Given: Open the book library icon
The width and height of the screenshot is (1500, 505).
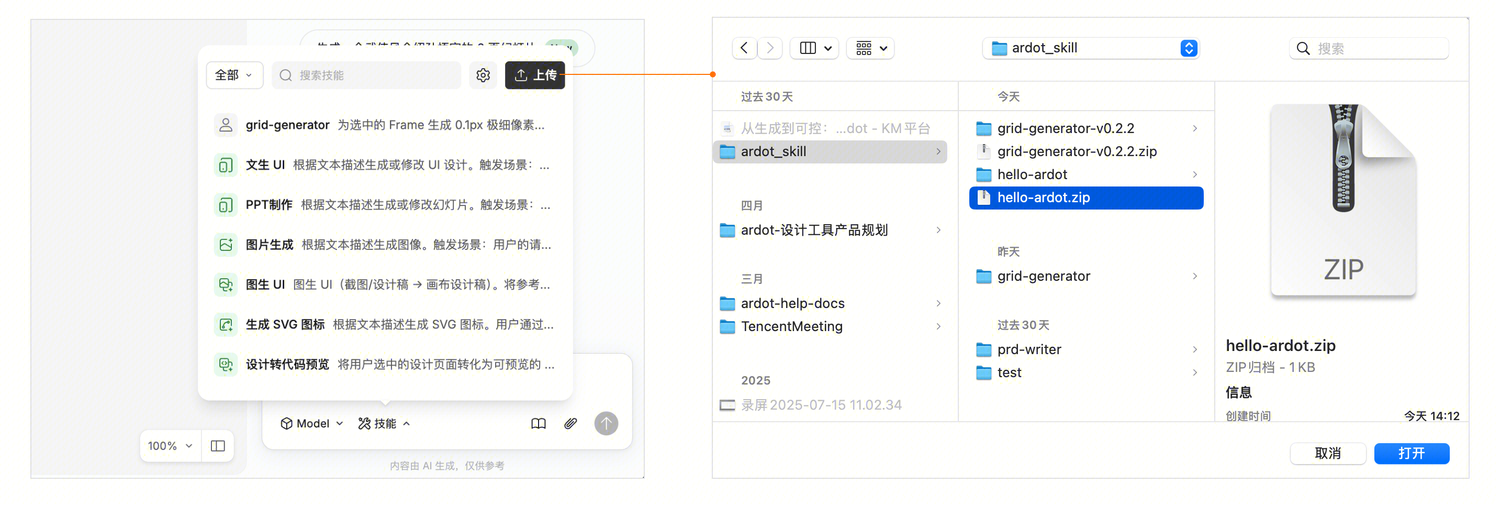Looking at the screenshot, I should (x=538, y=424).
